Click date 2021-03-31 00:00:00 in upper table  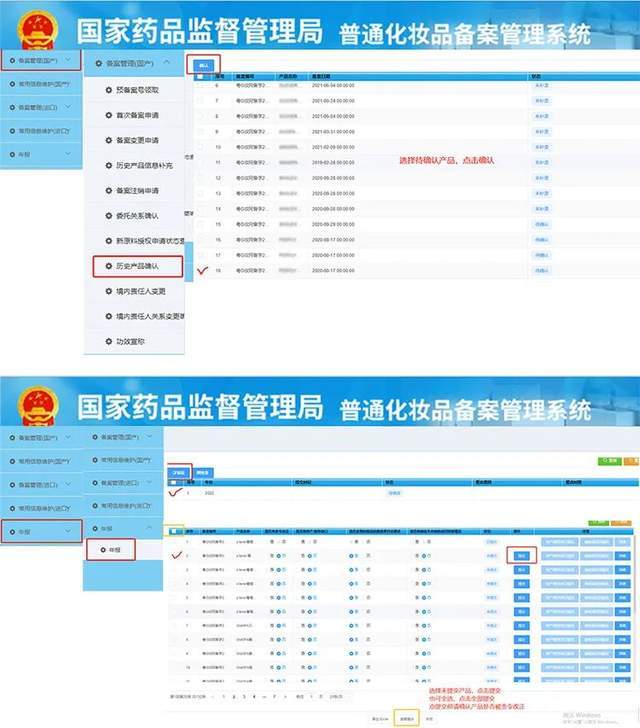click(x=333, y=132)
